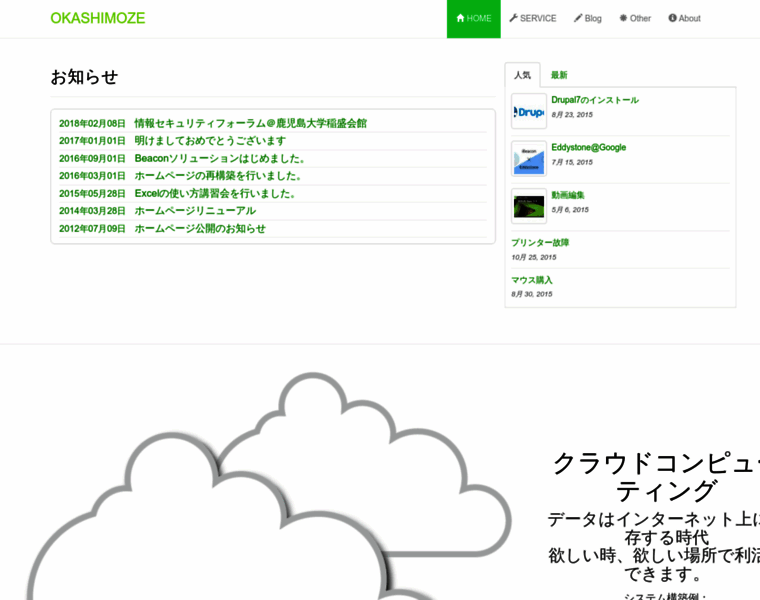This screenshot has width=760, height=600.
Task: Click the 8月 23, 2015 date text
Action: (572, 115)
